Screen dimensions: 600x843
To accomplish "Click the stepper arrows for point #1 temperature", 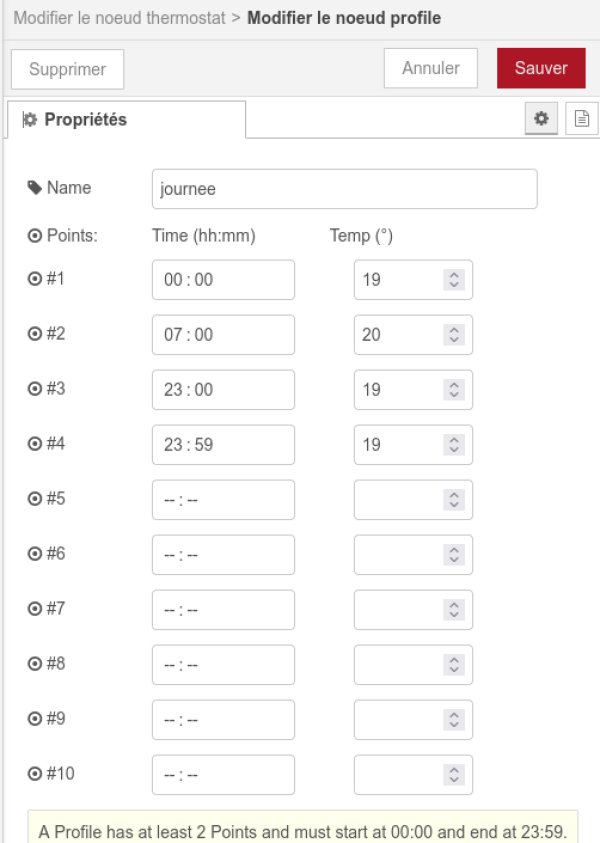I will point(454,280).
